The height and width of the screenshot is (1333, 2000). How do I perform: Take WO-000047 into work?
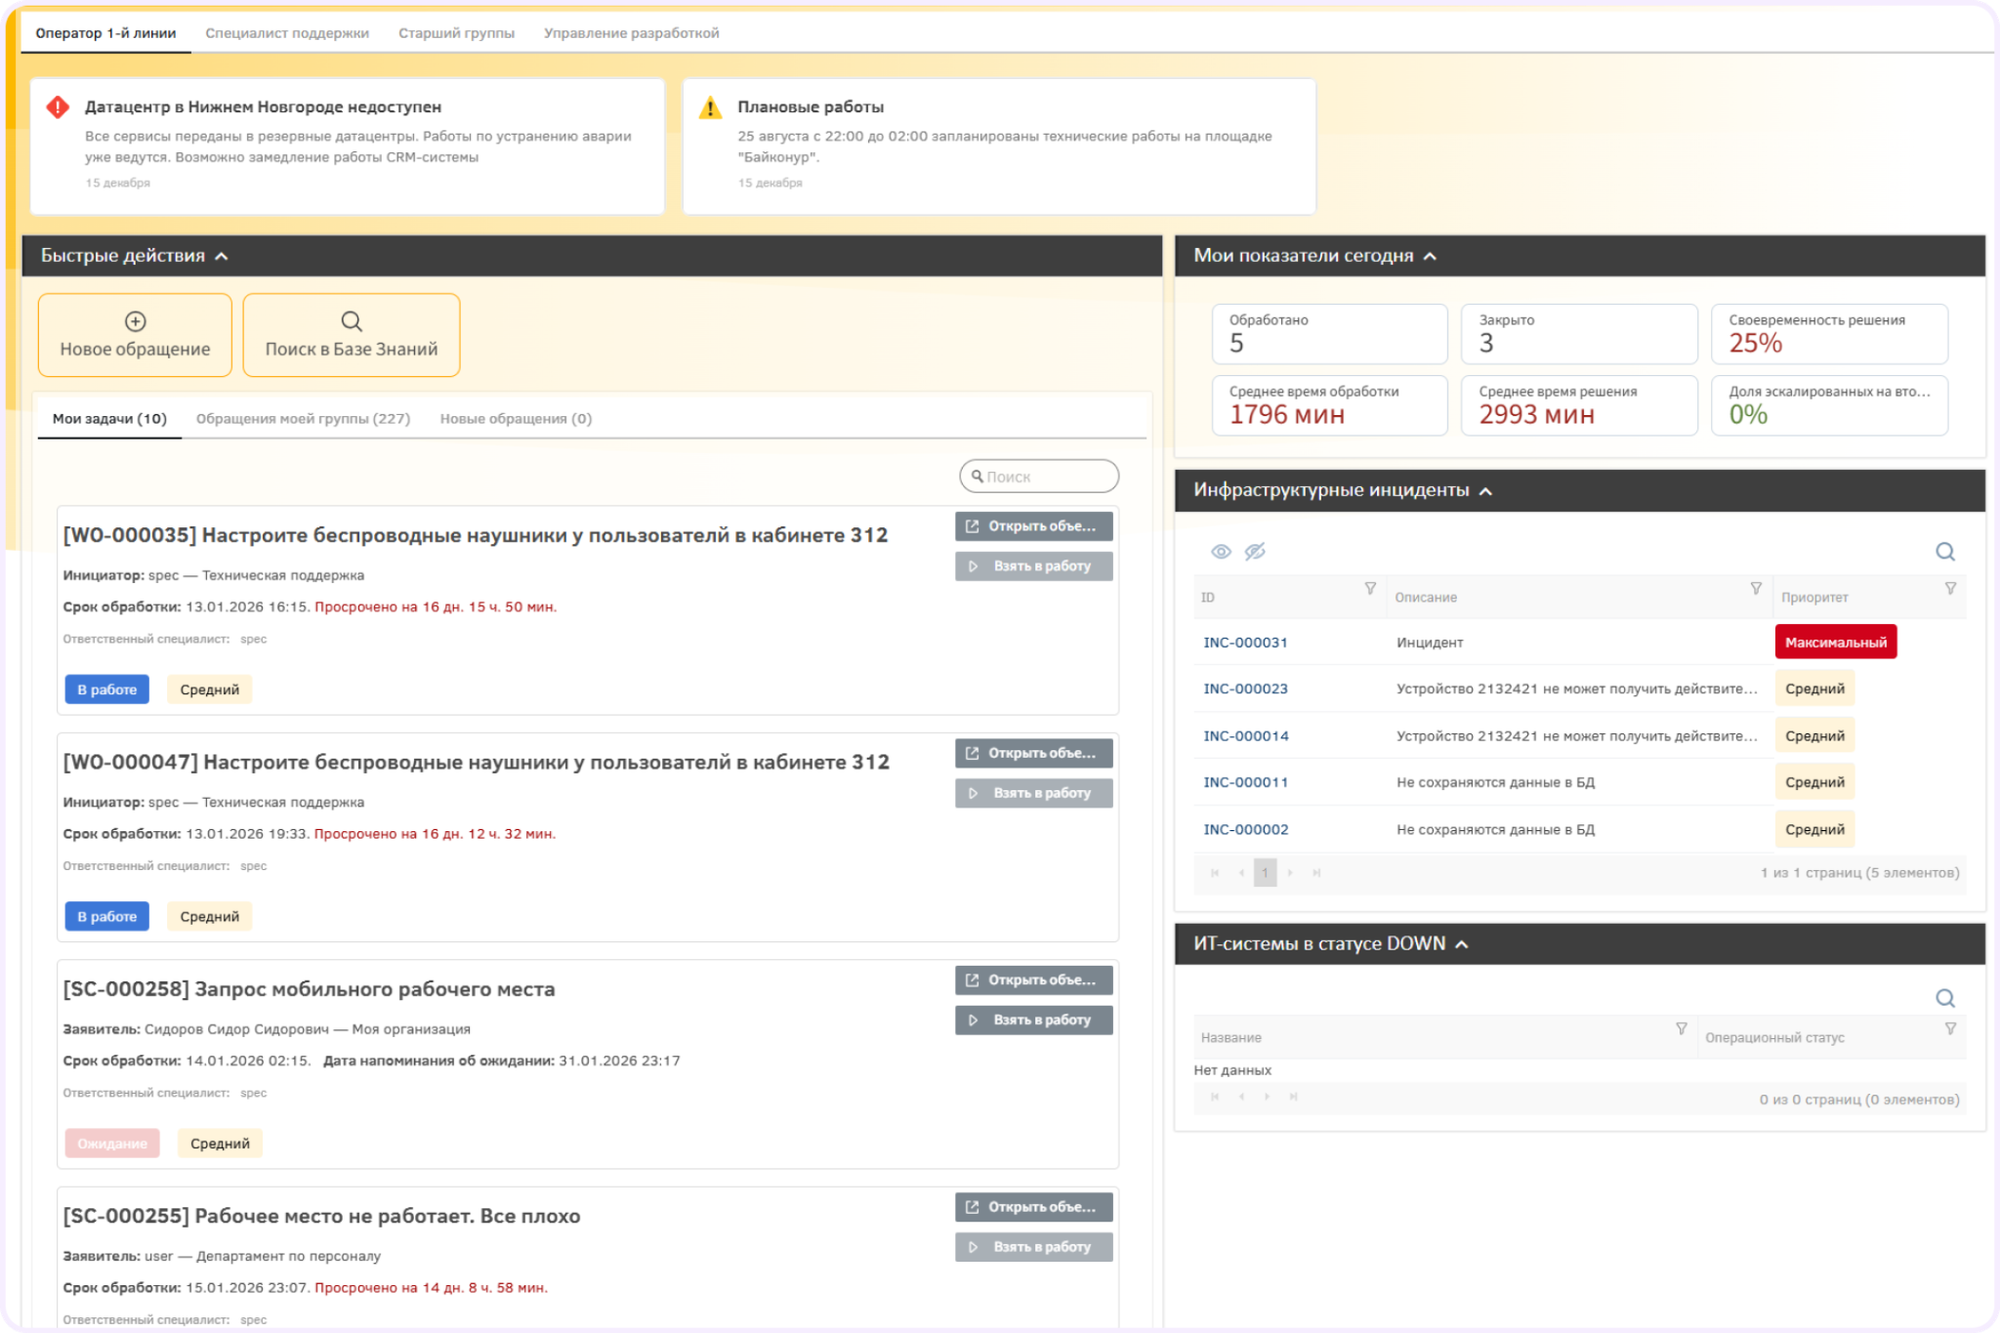1034,793
